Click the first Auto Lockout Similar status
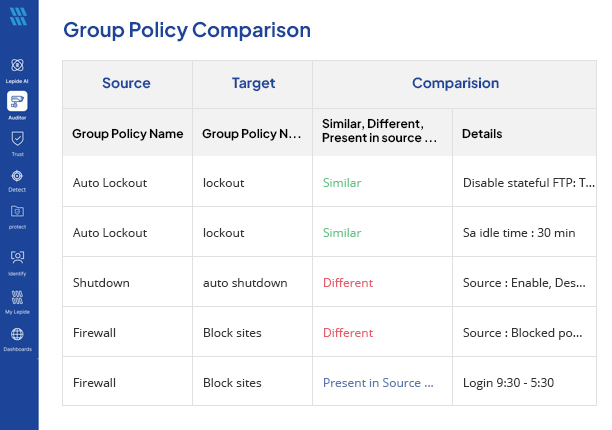The height and width of the screenshot is (430, 612). pyautogui.click(x=342, y=183)
